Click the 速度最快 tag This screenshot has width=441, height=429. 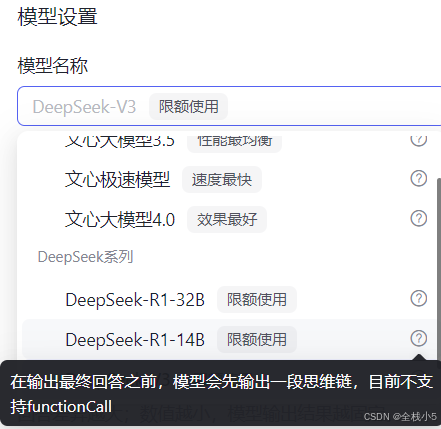(x=222, y=180)
